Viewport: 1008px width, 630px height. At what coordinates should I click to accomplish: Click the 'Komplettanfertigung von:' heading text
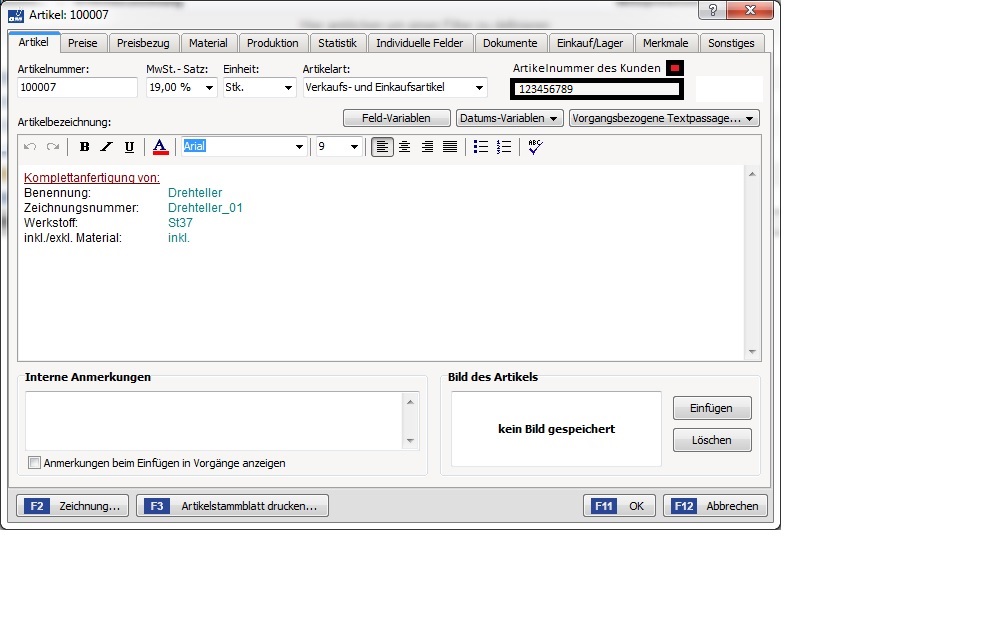pyautogui.click(x=92, y=178)
